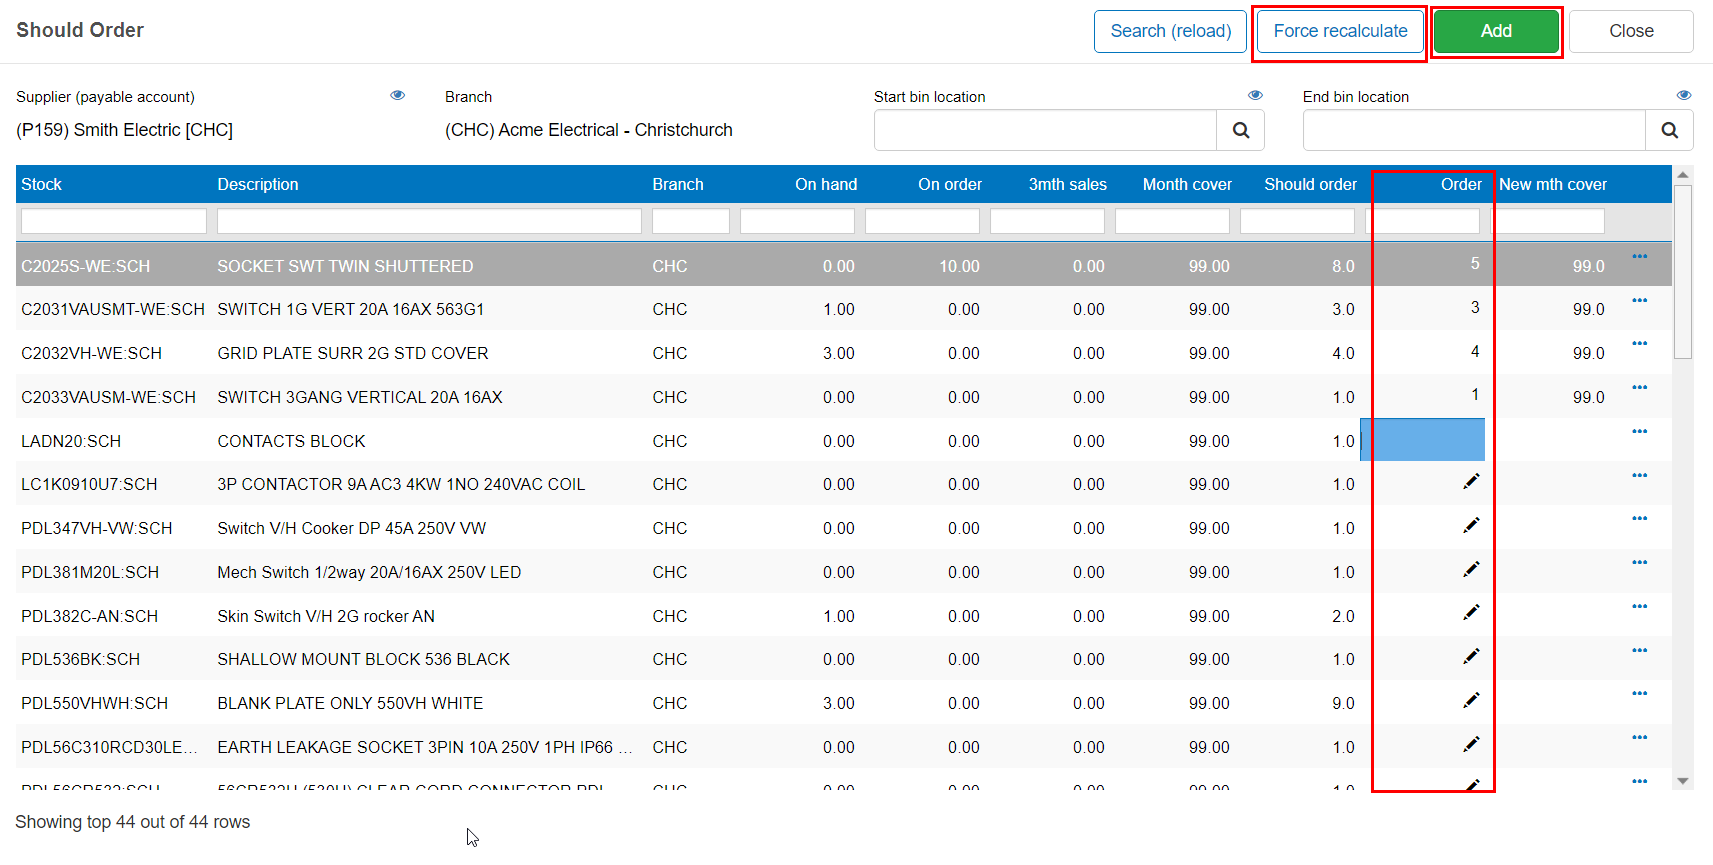
Task: Click the Close button
Action: [x=1631, y=31]
